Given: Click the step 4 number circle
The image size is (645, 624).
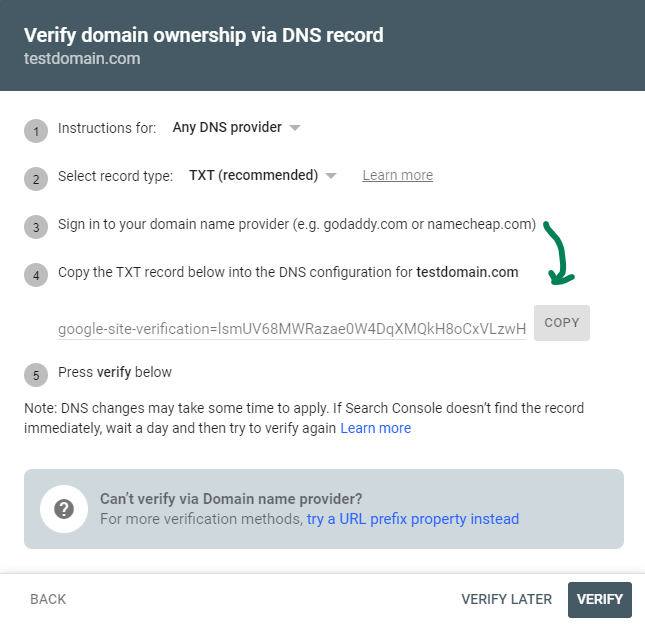Looking at the screenshot, I should click(36, 275).
